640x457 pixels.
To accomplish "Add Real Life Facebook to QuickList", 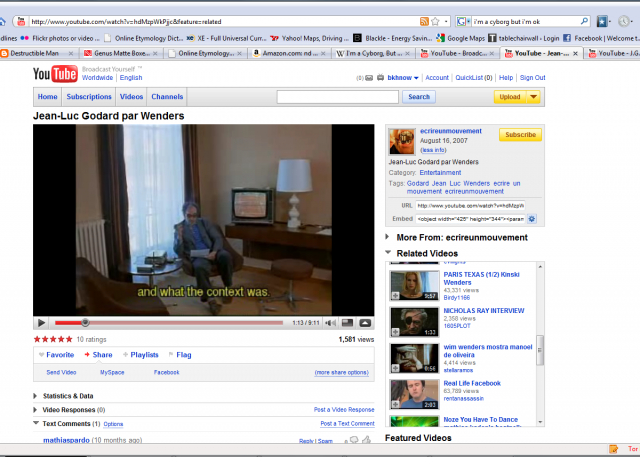I will (x=395, y=404).
